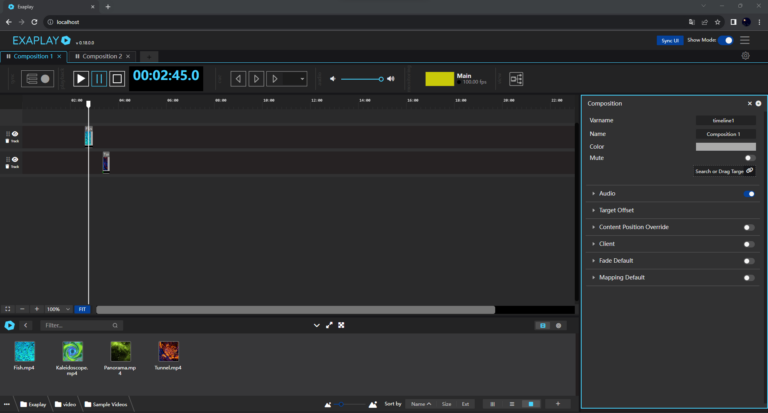Pause the composition playback

point(99,78)
